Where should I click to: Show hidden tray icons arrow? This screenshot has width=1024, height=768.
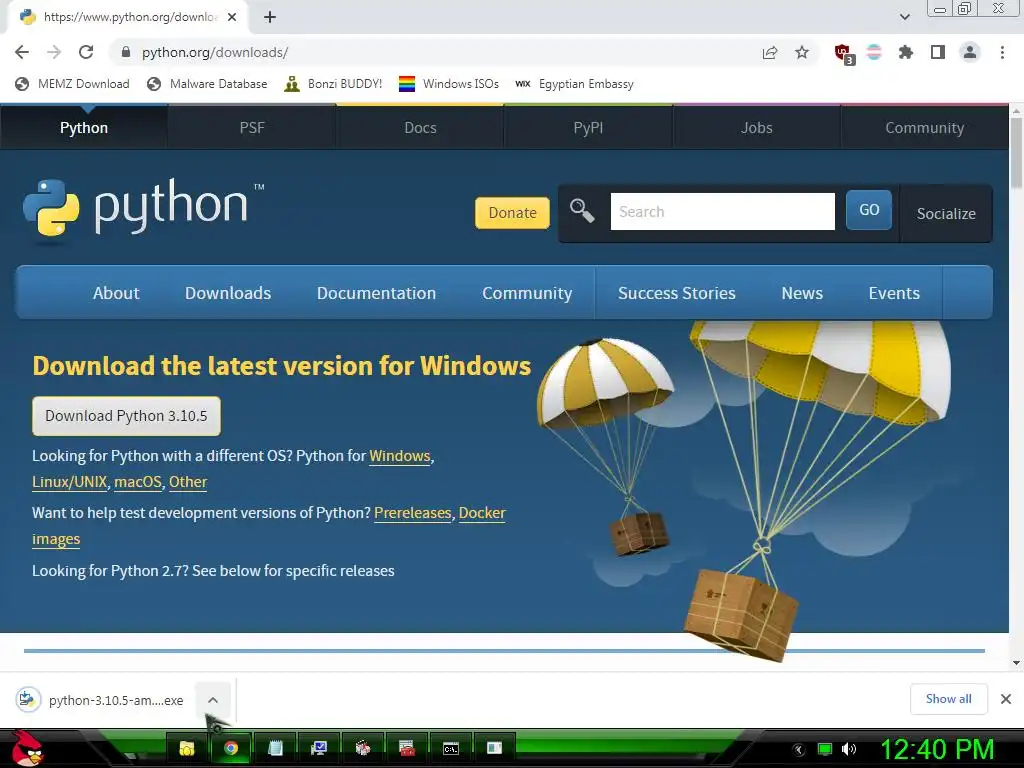pos(798,750)
